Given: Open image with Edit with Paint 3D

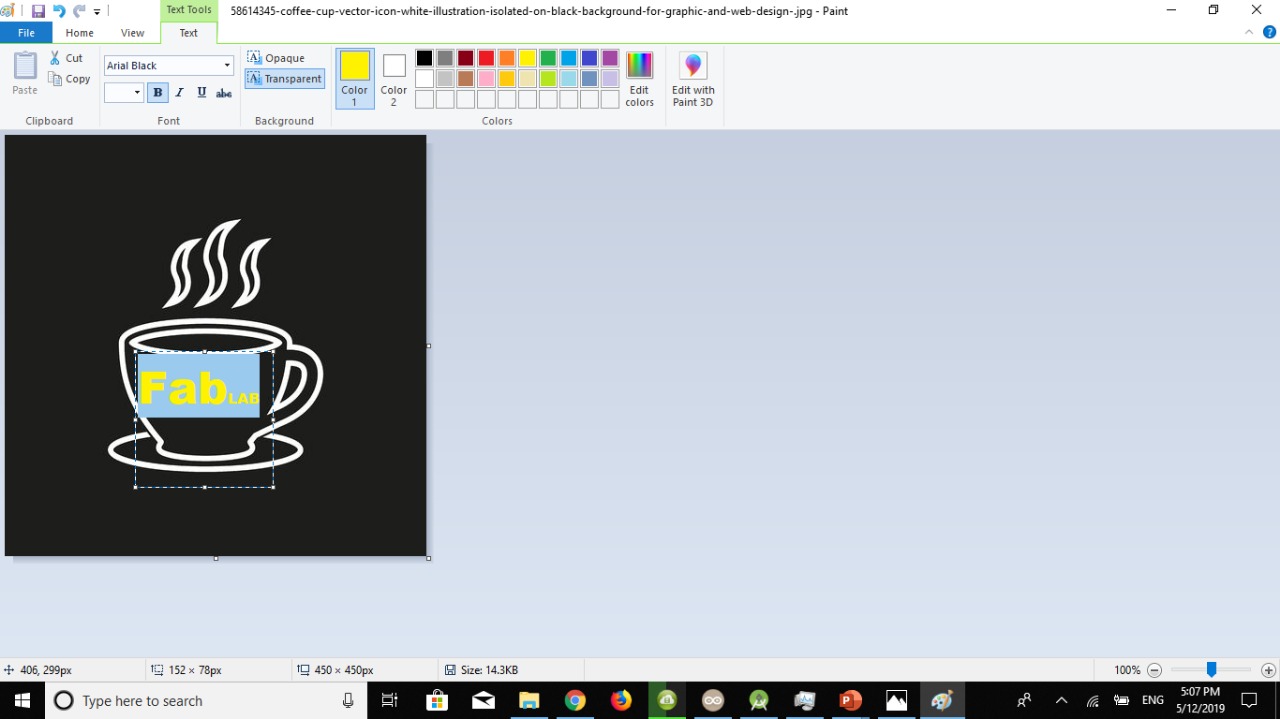Looking at the screenshot, I should coord(693,78).
